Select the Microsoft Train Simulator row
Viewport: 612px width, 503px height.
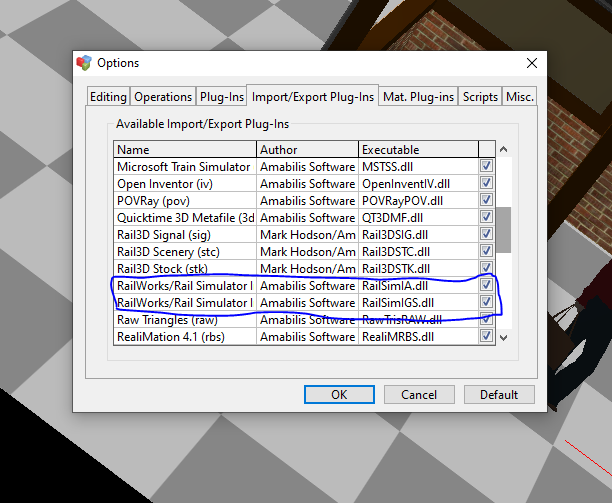coord(304,167)
